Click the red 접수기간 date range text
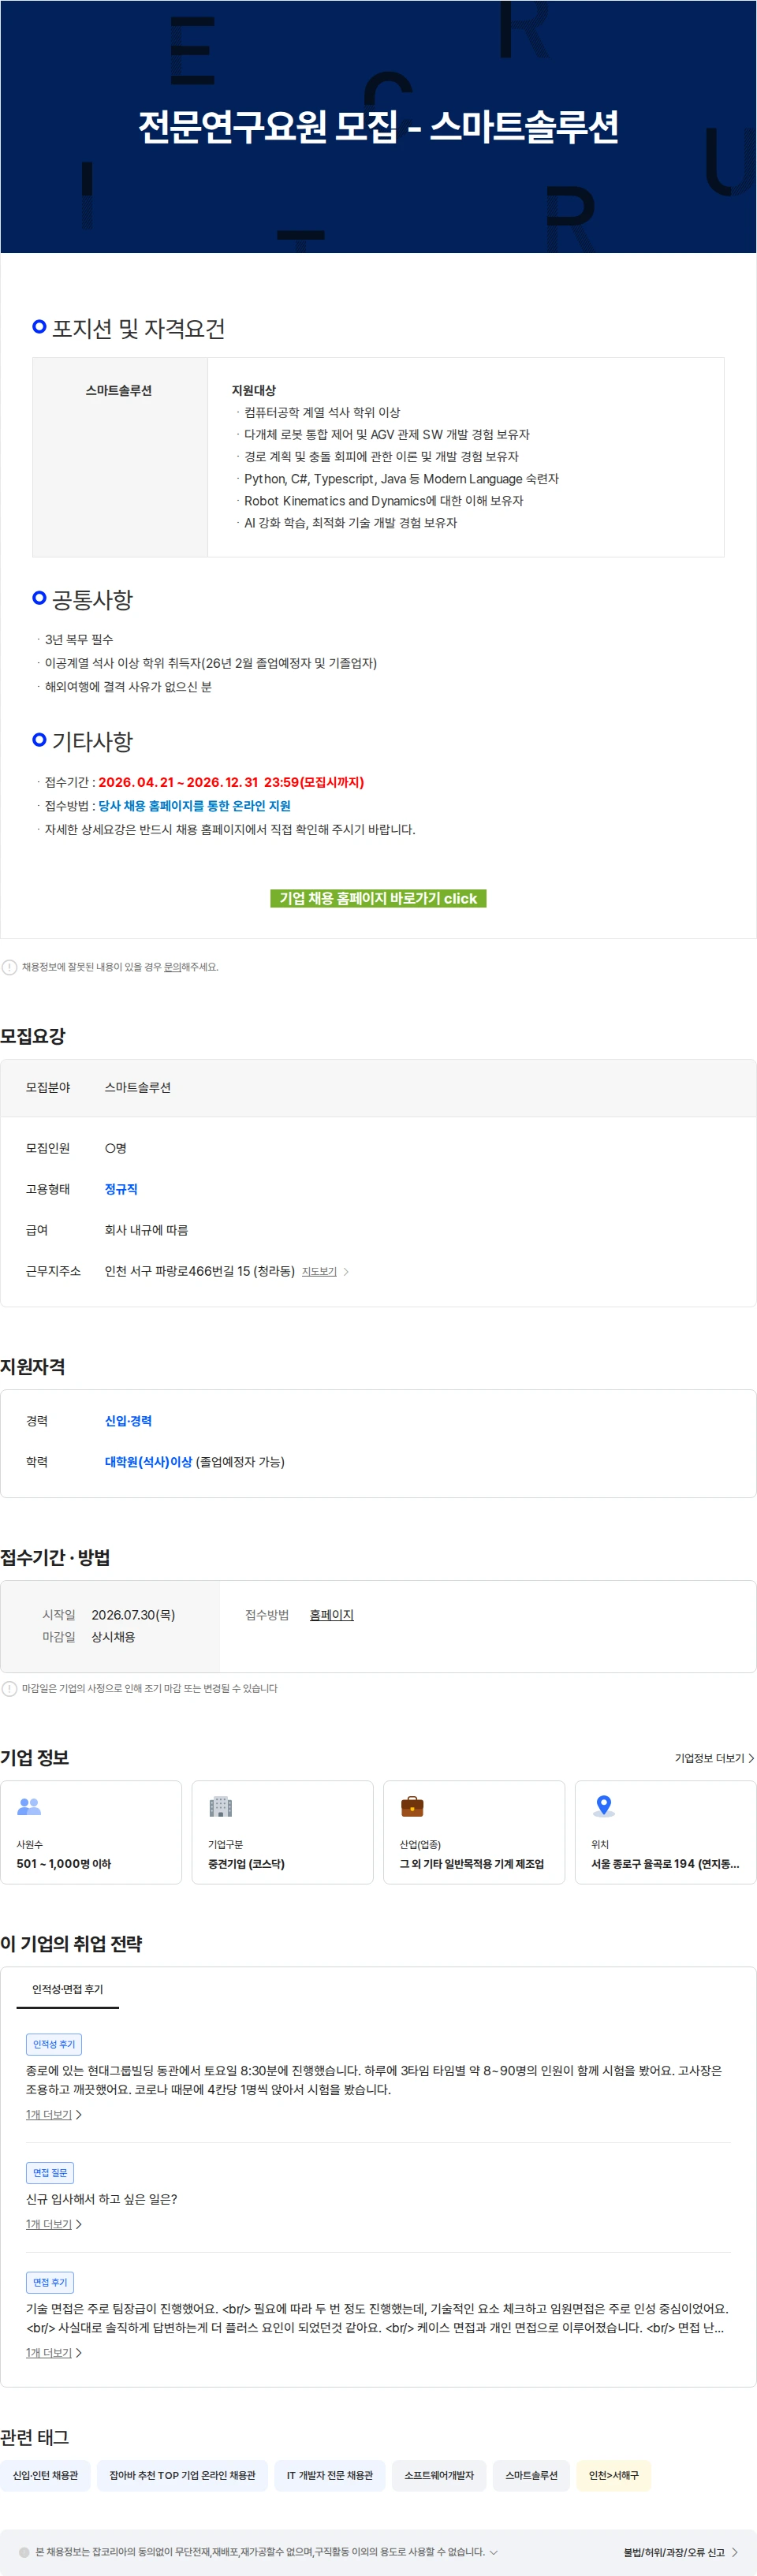 (231, 782)
